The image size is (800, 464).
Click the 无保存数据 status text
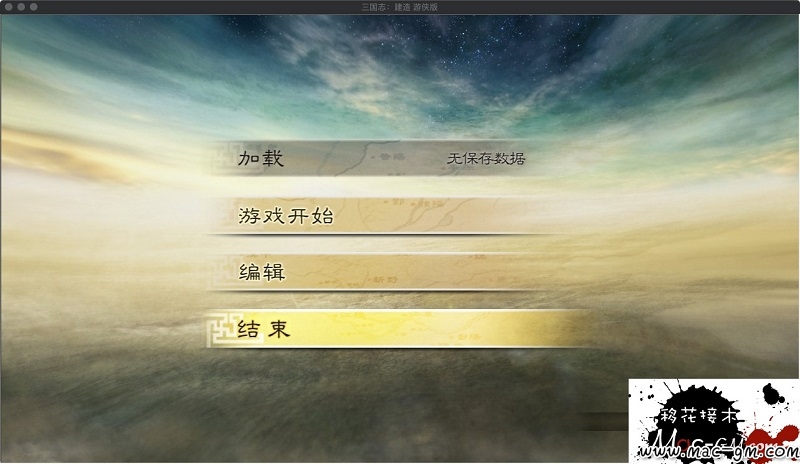(x=486, y=159)
